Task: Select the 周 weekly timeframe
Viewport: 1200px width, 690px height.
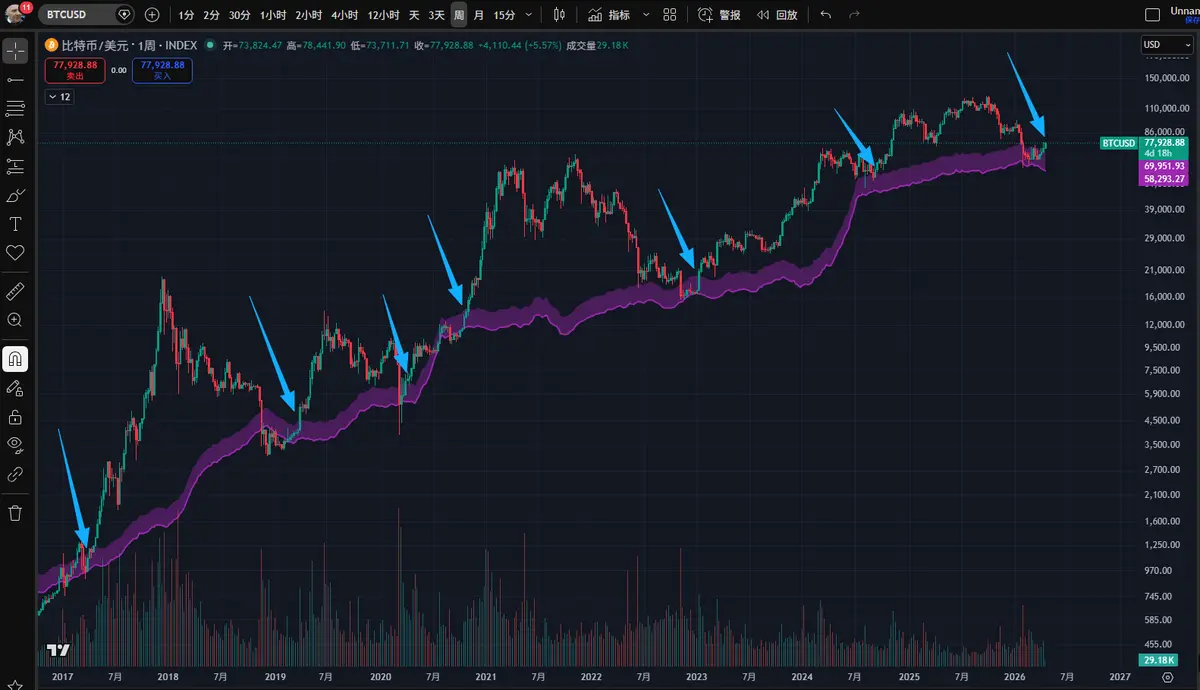Action: click(x=458, y=15)
